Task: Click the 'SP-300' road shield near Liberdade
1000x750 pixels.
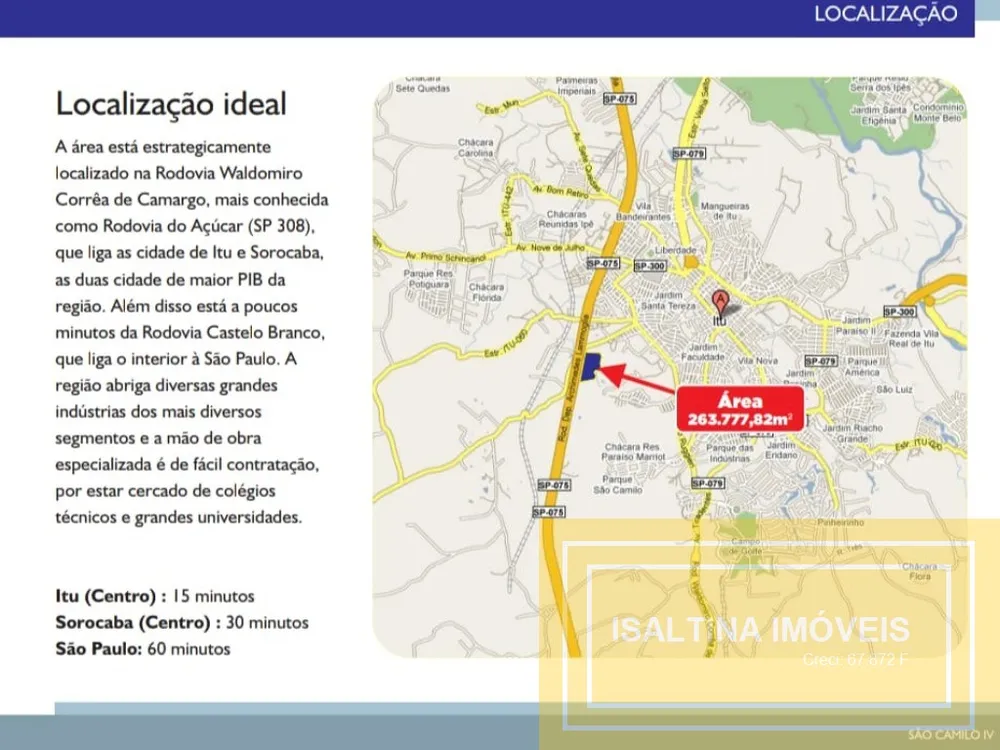Action: pyautogui.click(x=649, y=266)
